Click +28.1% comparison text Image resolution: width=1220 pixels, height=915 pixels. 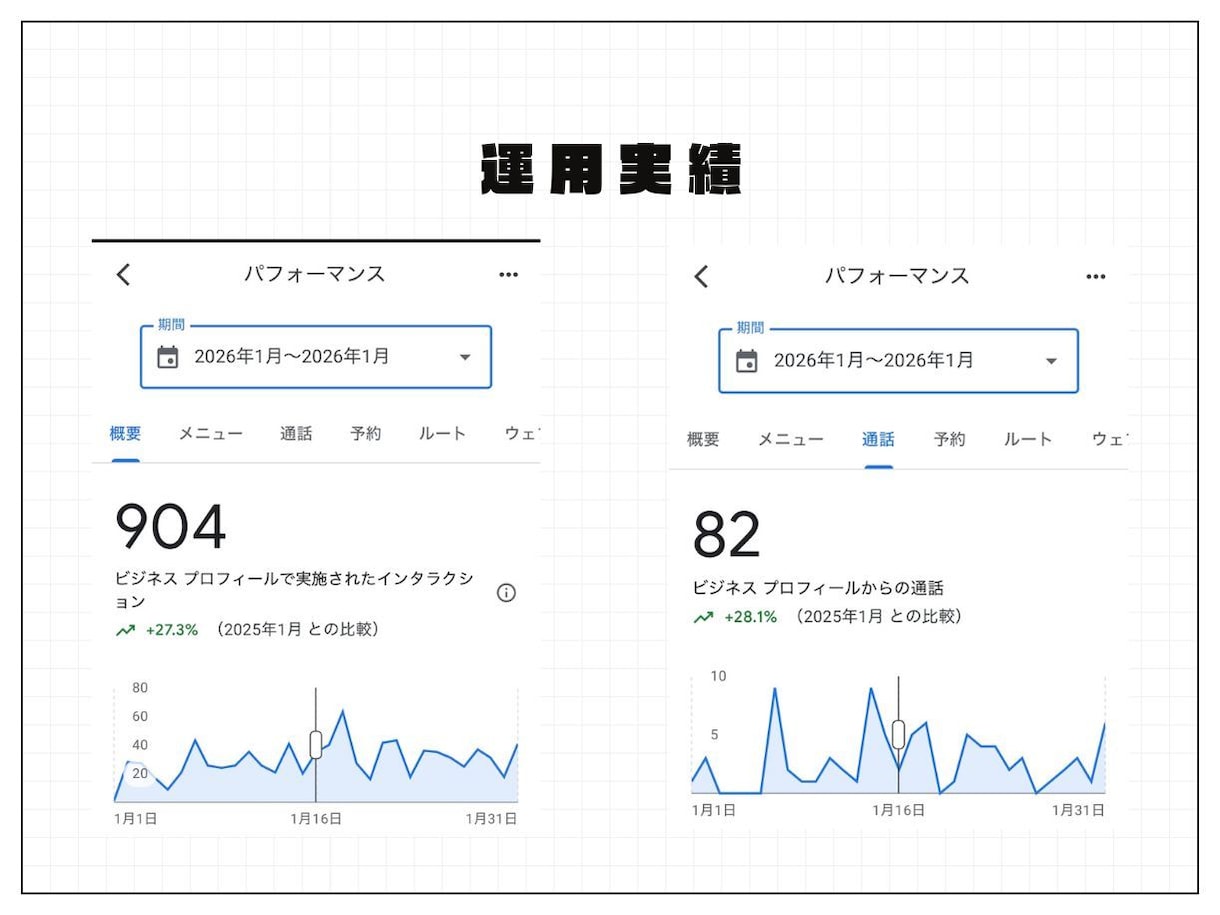pyautogui.click(x=750, y=617)
